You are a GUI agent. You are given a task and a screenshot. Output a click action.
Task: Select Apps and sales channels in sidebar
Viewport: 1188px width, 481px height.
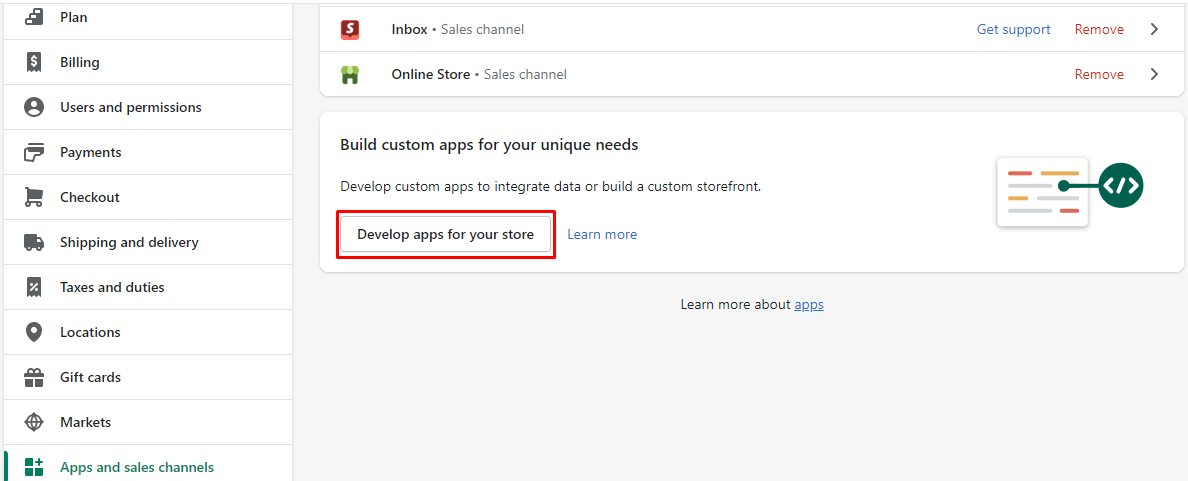pyautogui.click(x=136, y=467)
